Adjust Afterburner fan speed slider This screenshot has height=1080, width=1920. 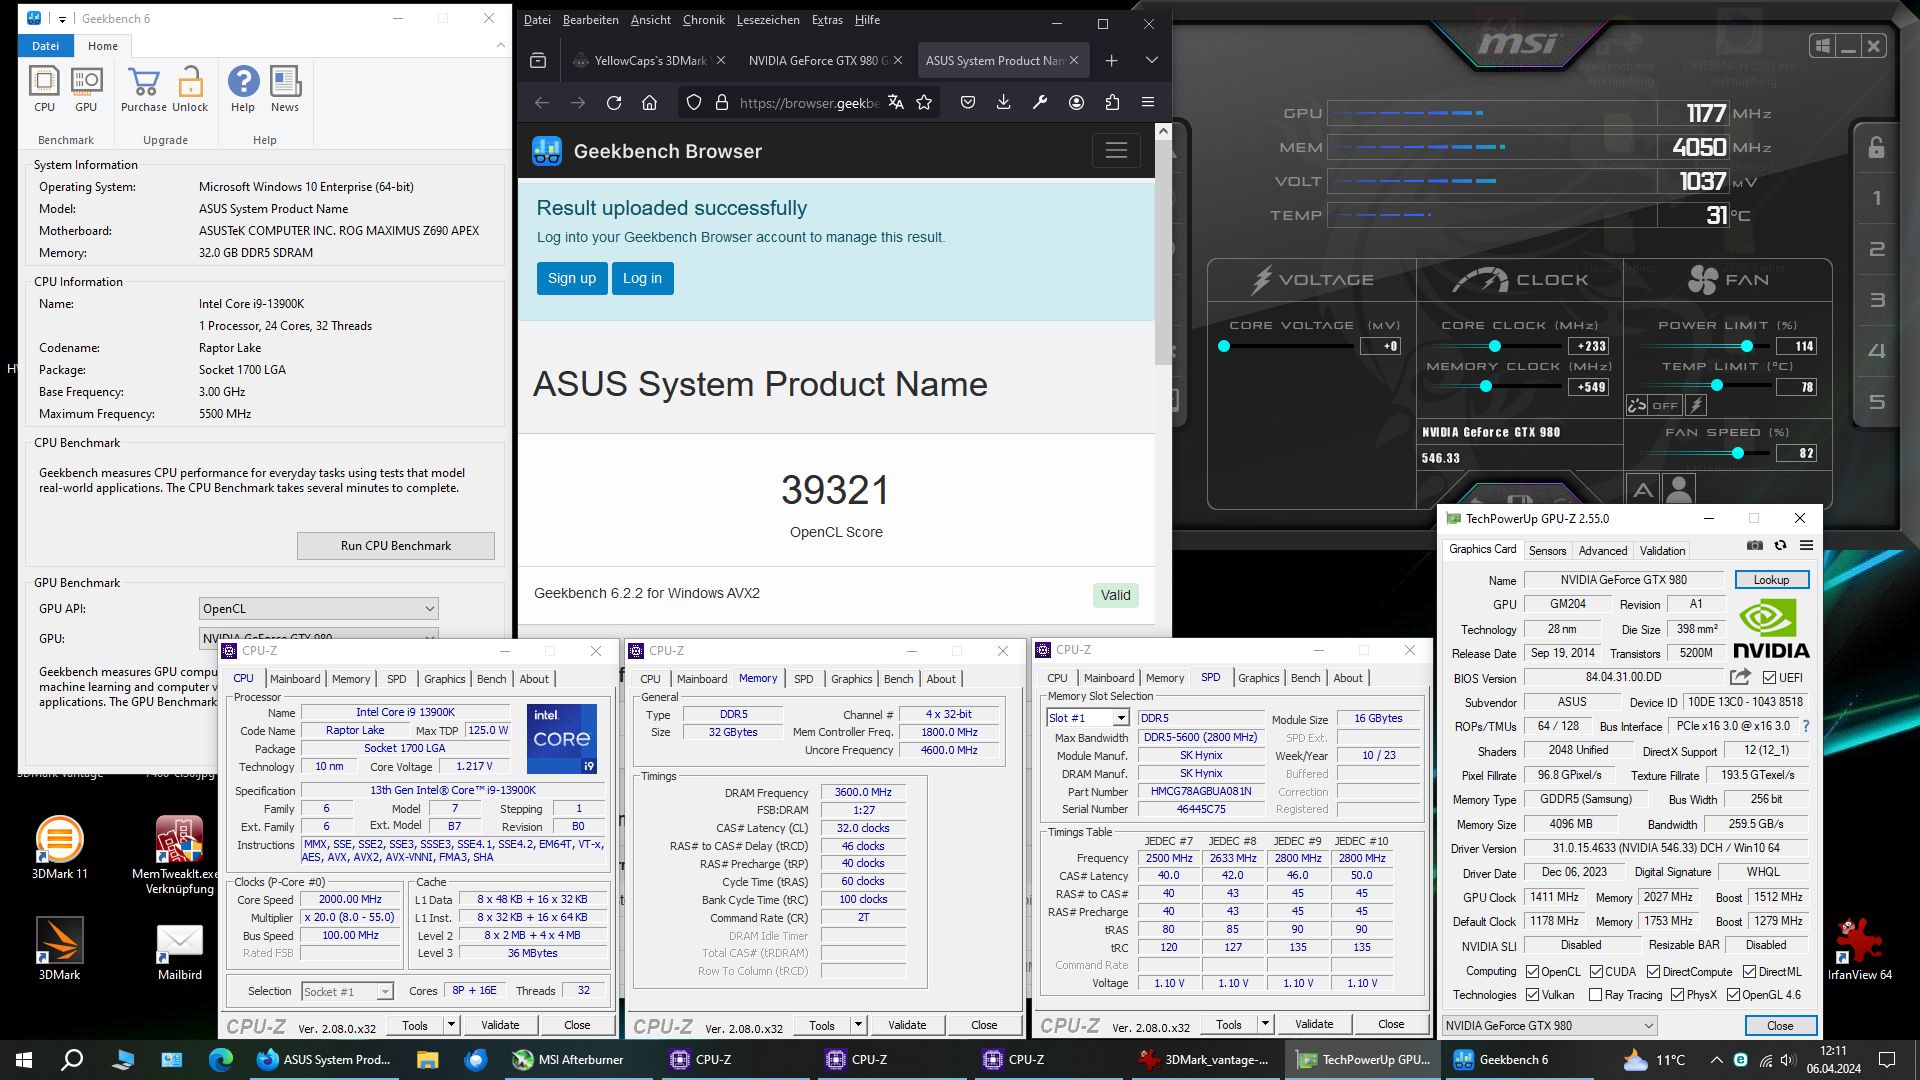[1737, 453]
